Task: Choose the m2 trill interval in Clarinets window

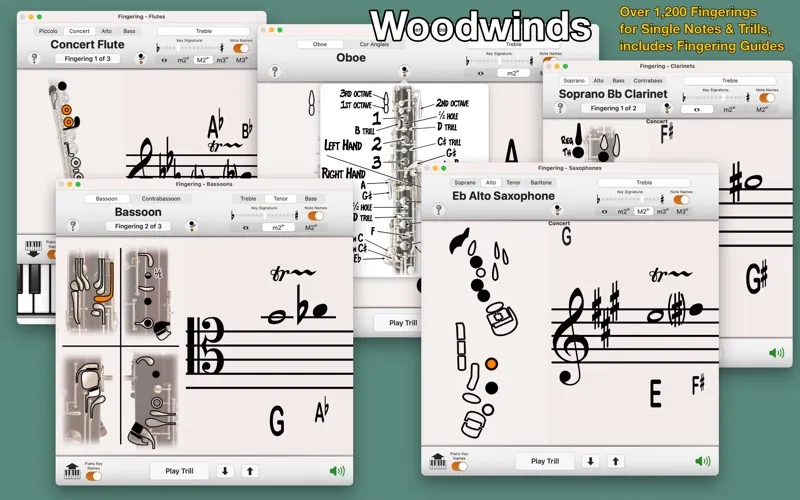Action: 728,110
